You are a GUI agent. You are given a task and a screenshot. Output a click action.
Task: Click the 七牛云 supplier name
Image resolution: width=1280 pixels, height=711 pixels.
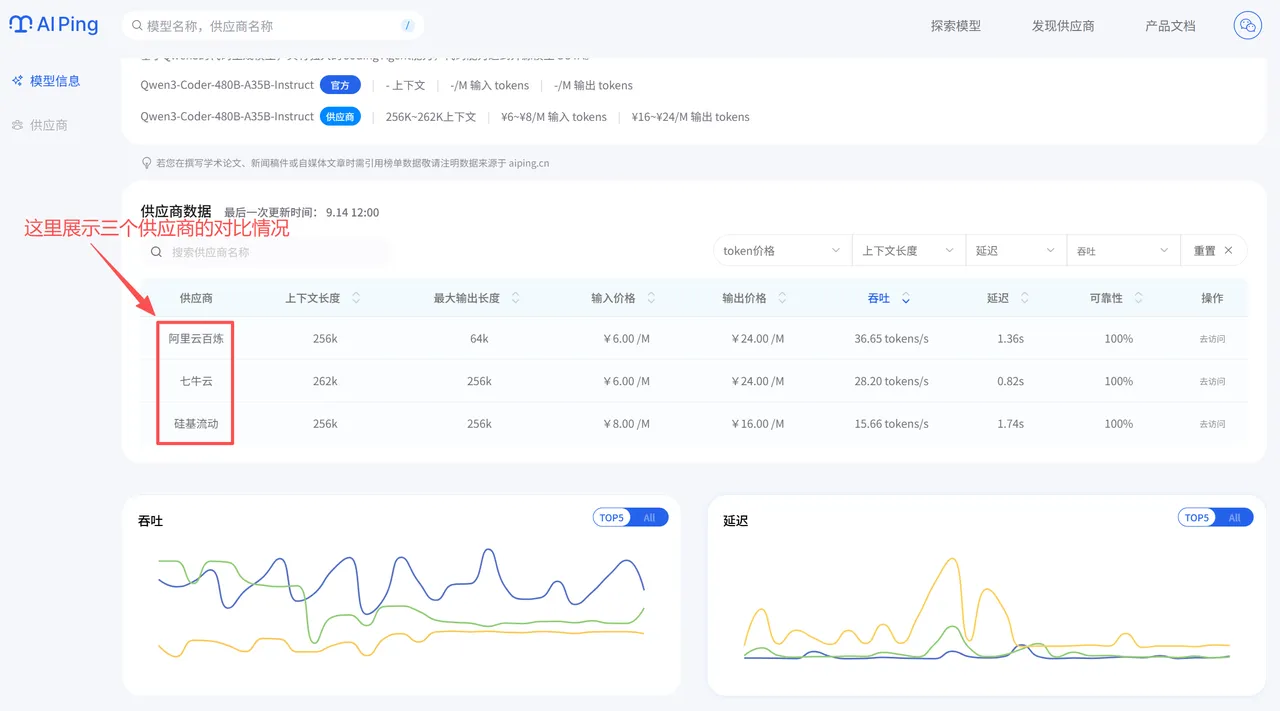point(196,381)
